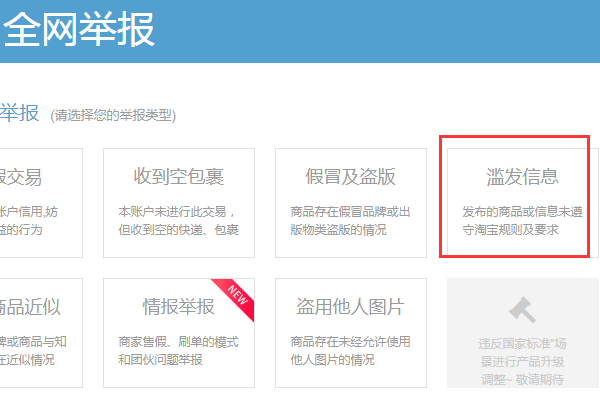The height and width of the screenshot is (400, 600).
Task: Click the 全网举报 page header title
Action: [79, 29]
